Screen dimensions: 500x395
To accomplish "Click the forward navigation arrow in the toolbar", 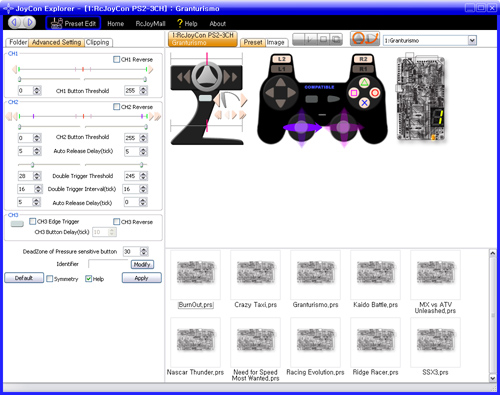I will point(29,23).
